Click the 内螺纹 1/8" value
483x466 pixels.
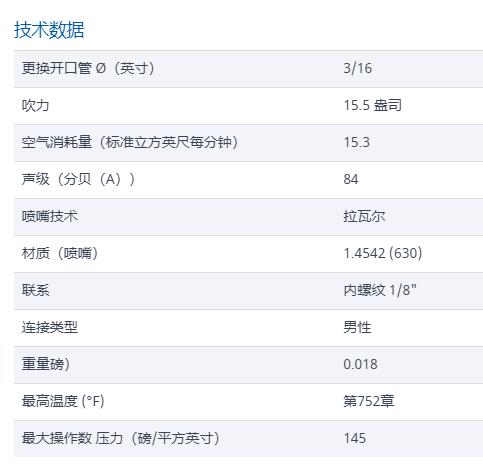coord(380,290)
